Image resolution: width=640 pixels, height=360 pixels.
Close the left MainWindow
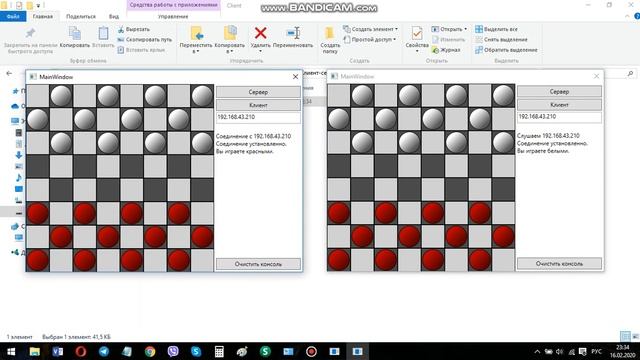coord(296,77)
